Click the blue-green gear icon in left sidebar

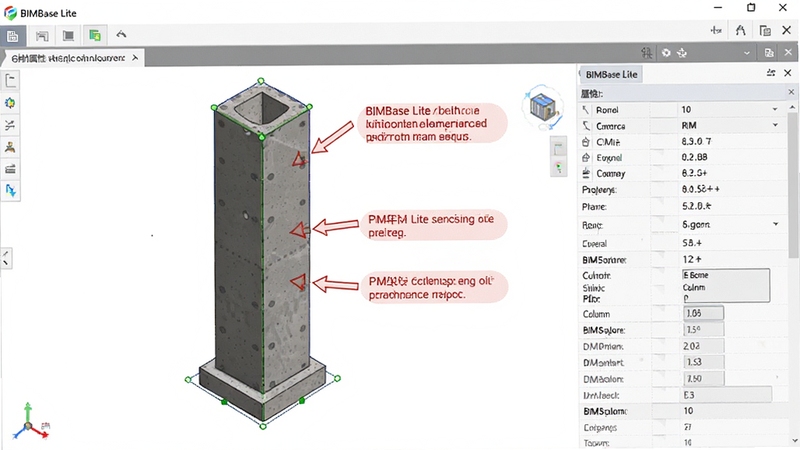click(x=10, y=103)
